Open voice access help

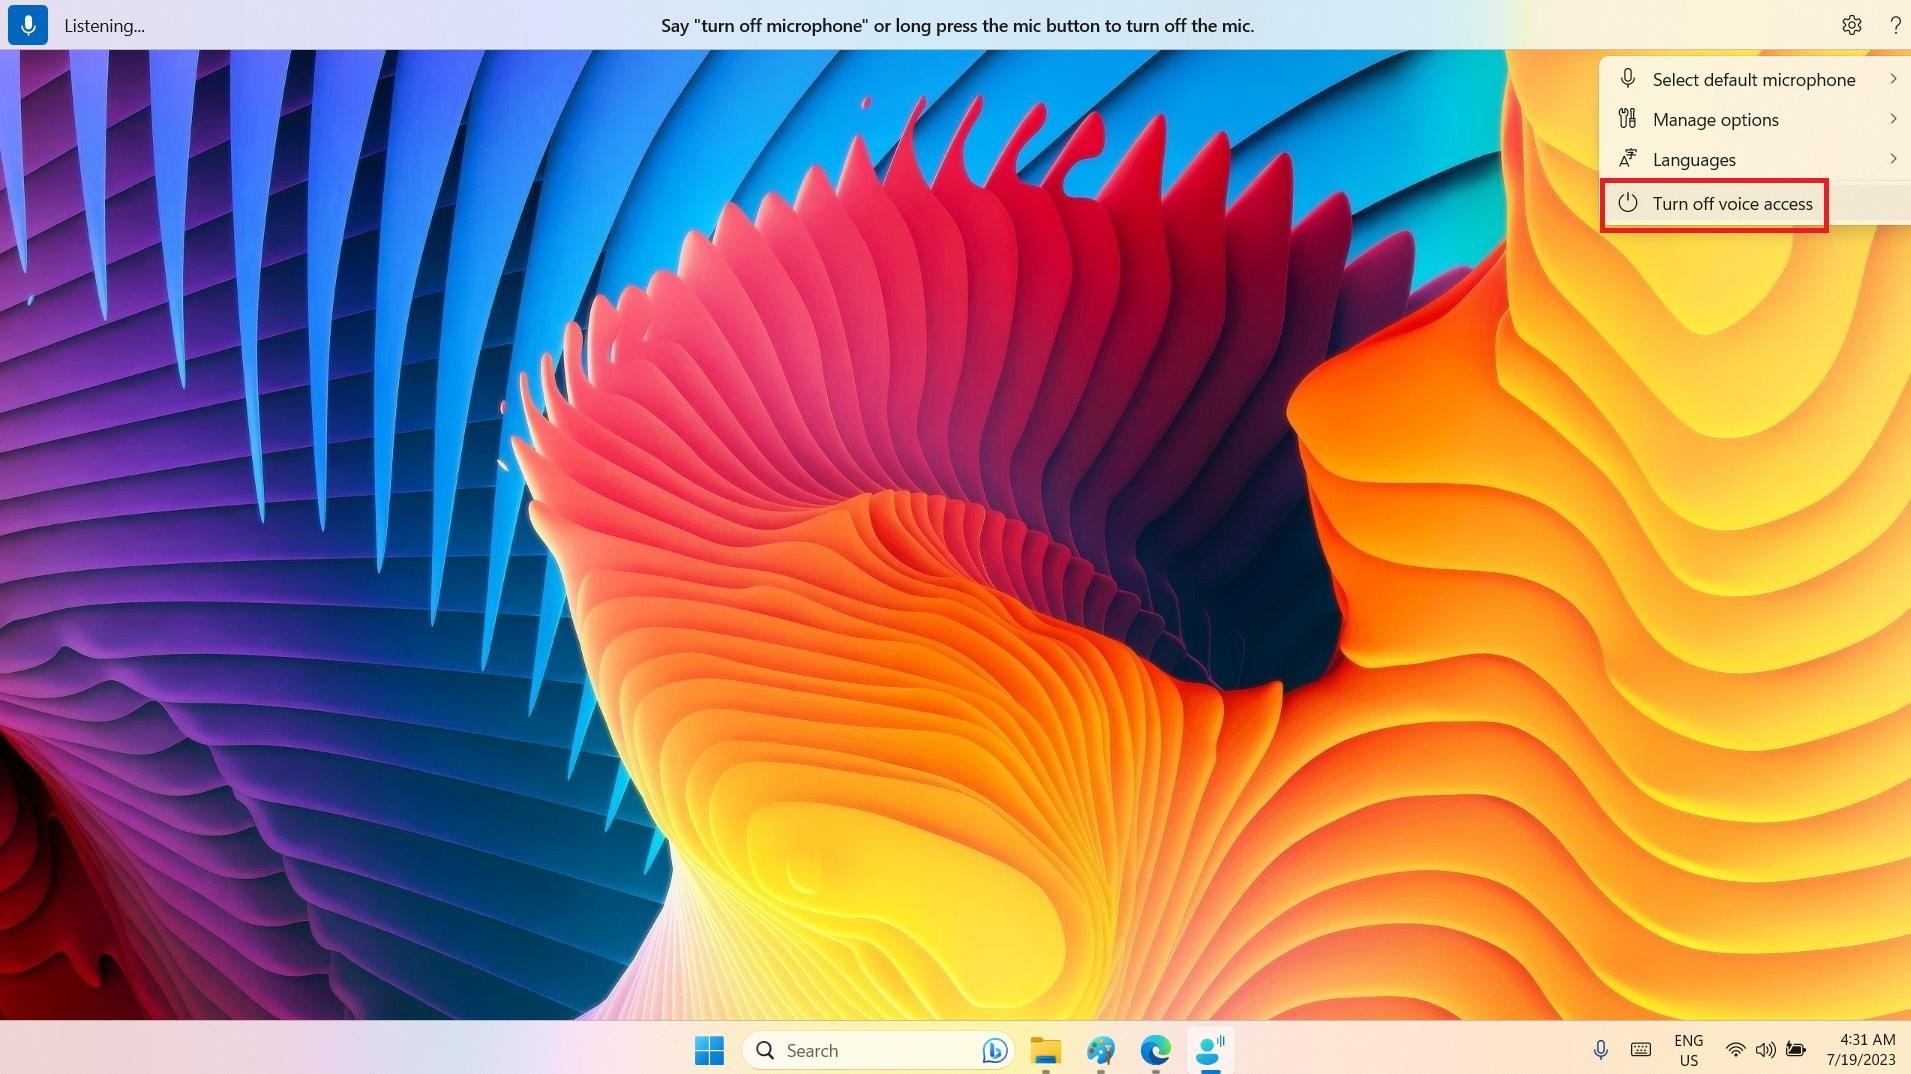1894,25
